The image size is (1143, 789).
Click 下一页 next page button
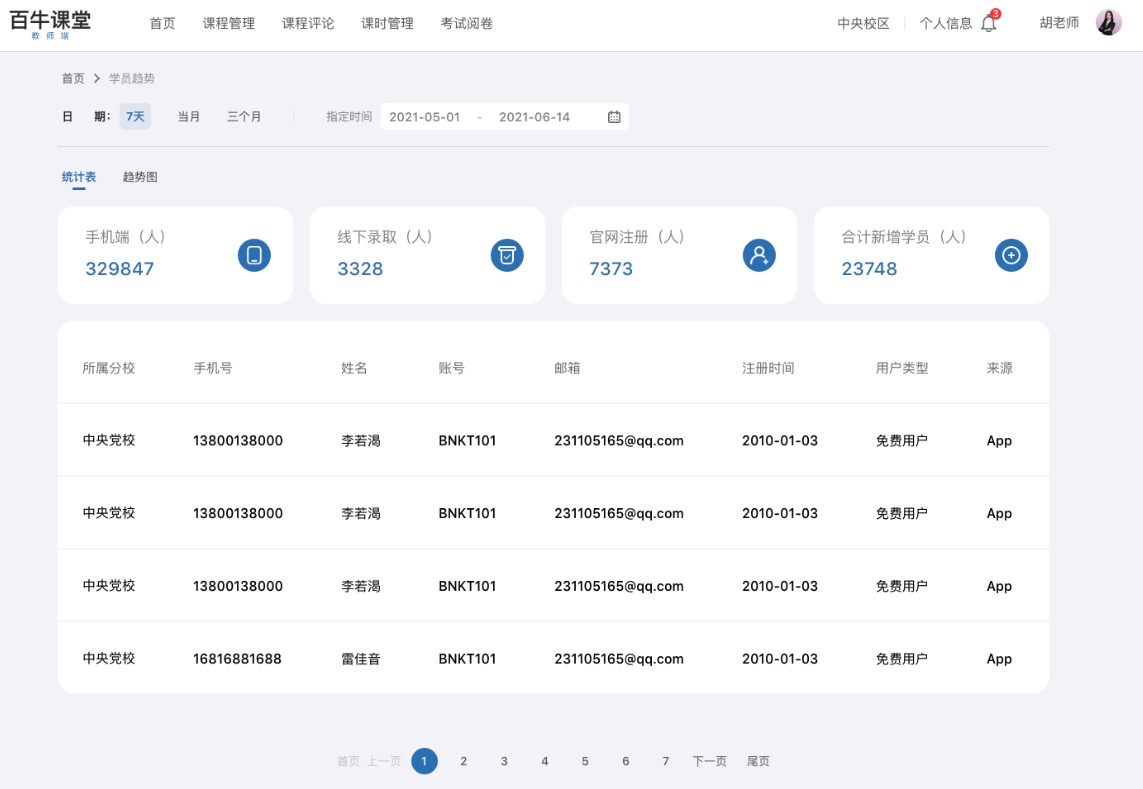[x=709, y=761]
